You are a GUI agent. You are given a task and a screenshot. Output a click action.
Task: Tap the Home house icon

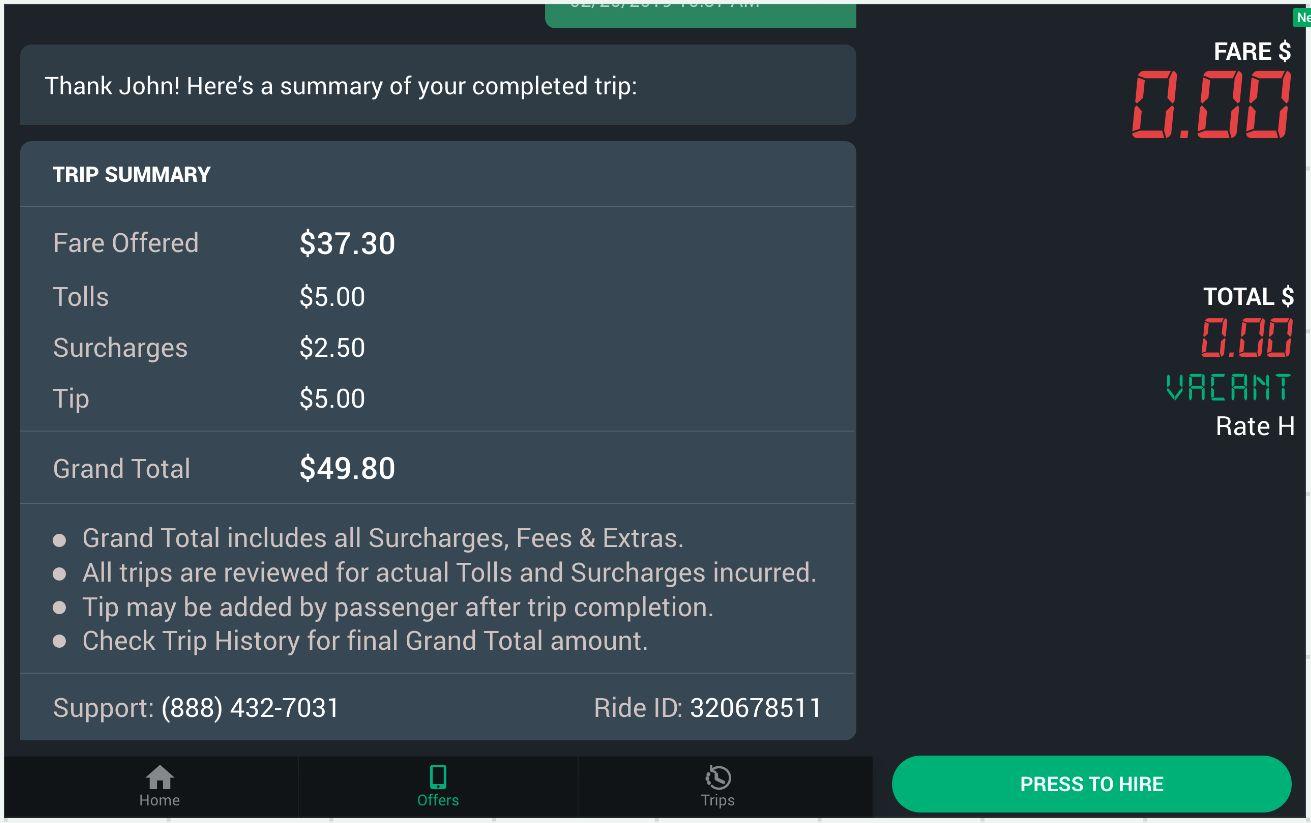pos(159,778)
